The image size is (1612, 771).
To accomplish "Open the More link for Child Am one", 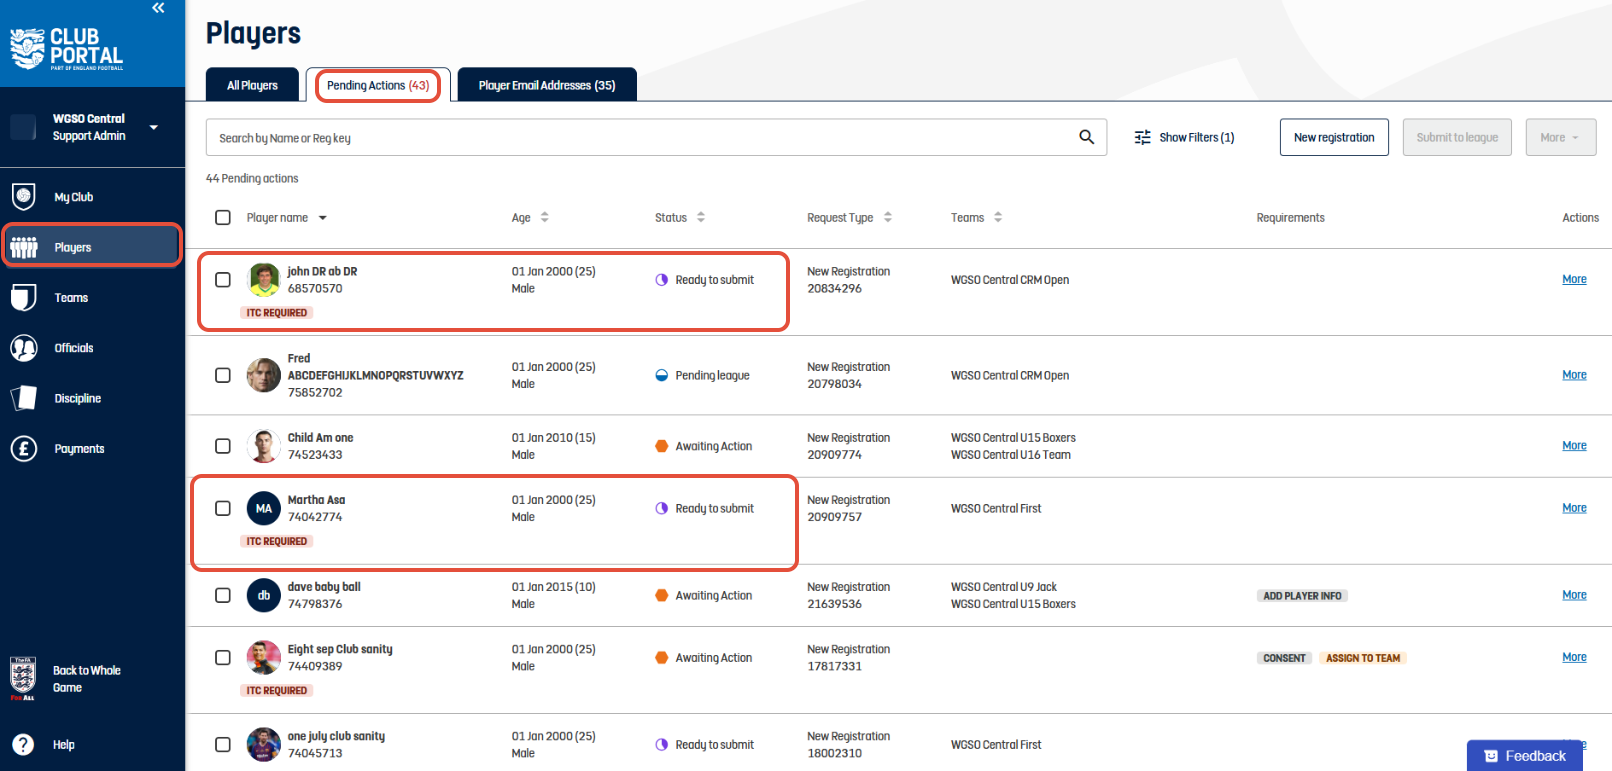I will (x=1574, y=446).
